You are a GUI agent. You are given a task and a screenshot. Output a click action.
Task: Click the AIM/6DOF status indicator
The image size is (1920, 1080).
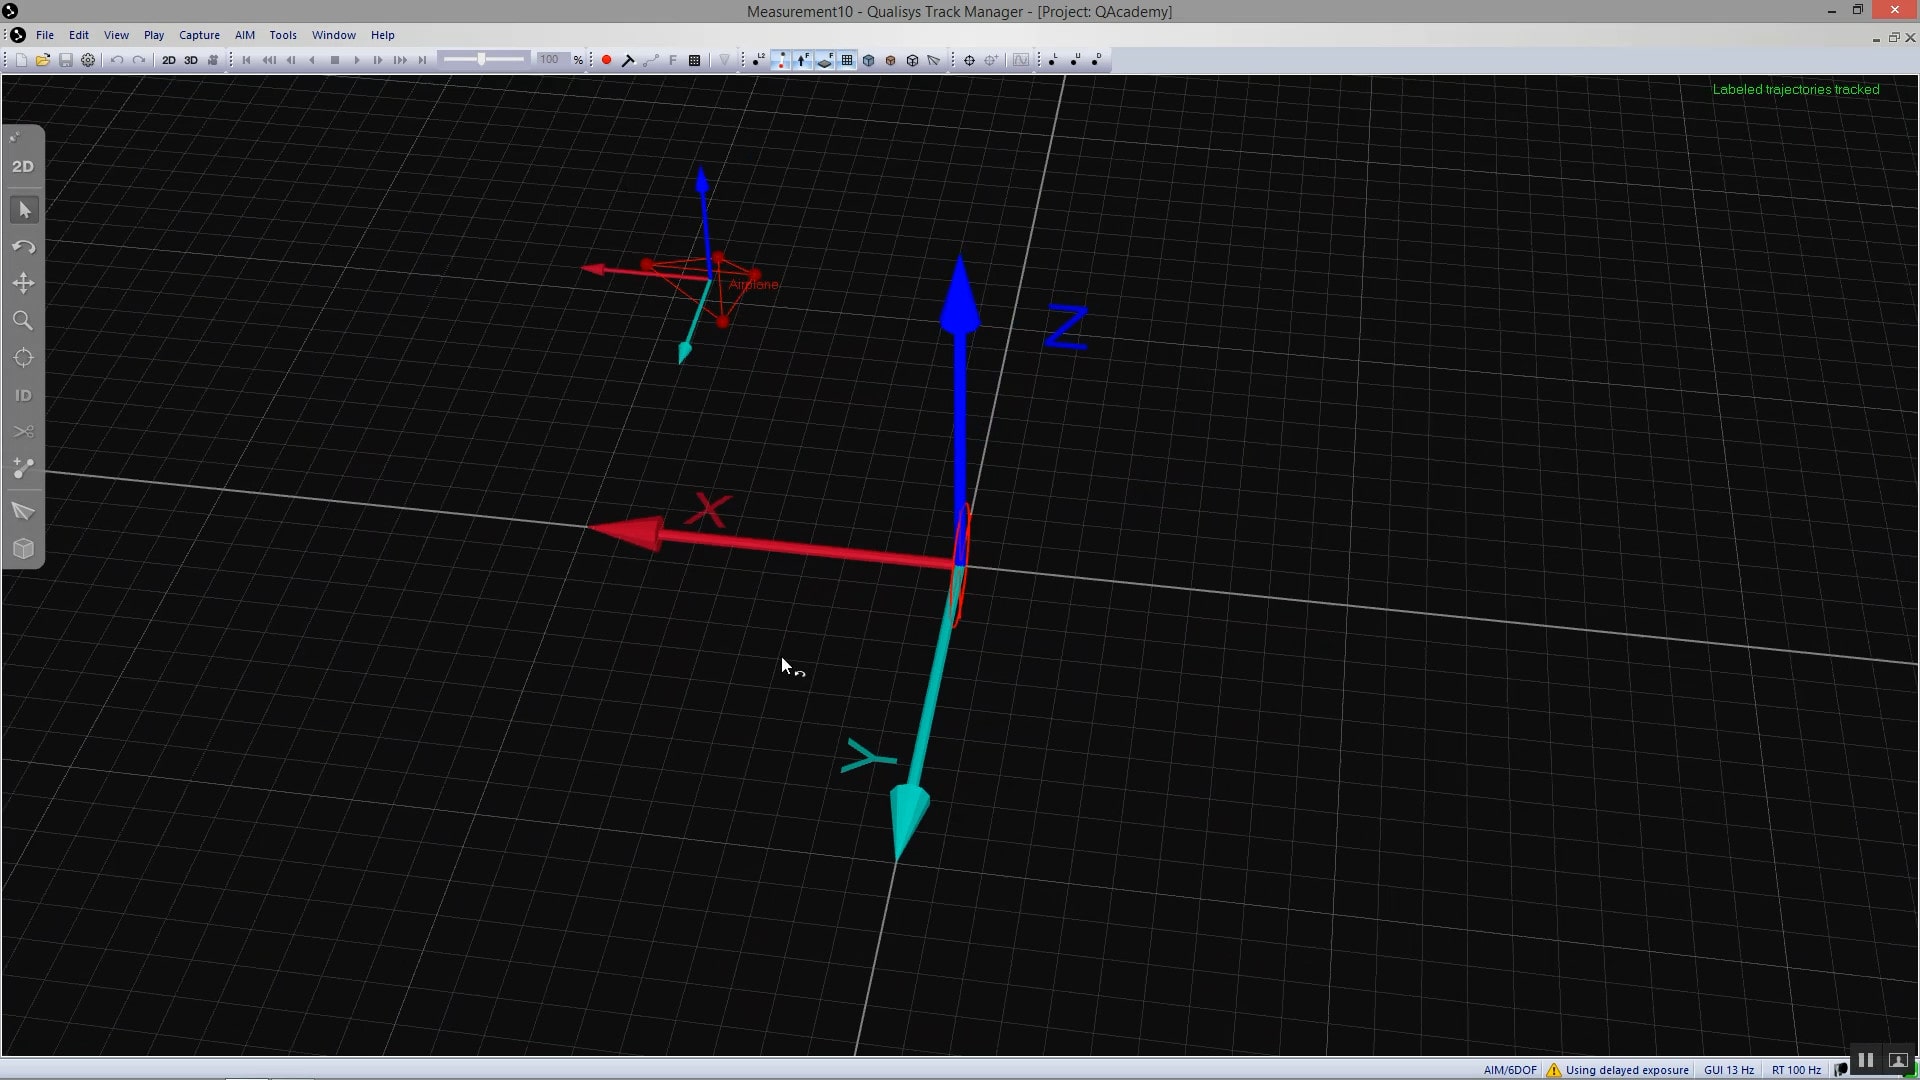pos(1510,1070)
